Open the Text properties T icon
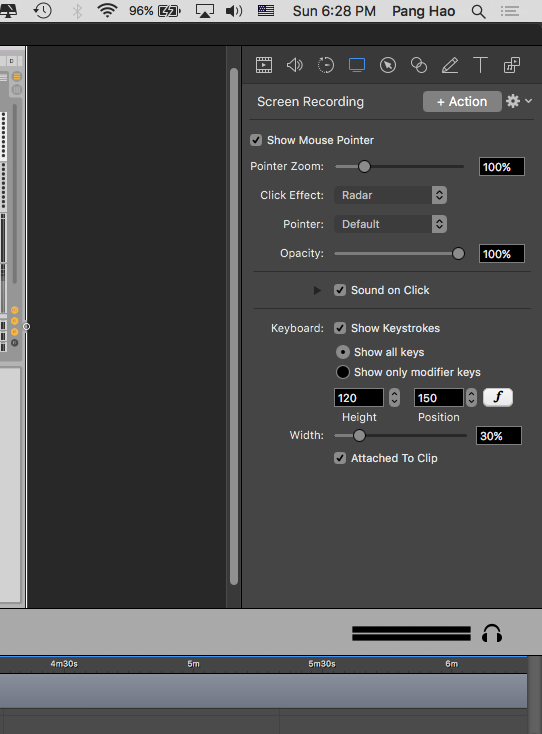This screenshot has height=734, width=542. coord(480,65)
